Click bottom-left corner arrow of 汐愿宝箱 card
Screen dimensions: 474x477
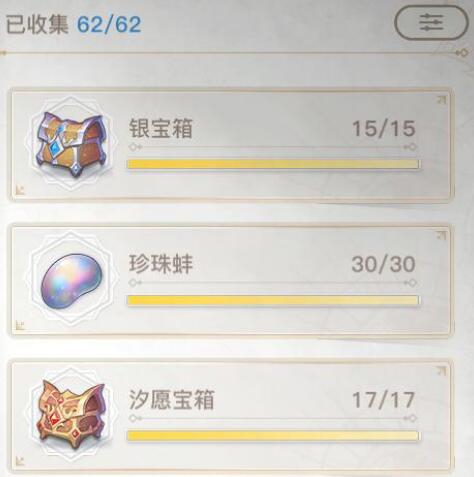pos(20,461)
